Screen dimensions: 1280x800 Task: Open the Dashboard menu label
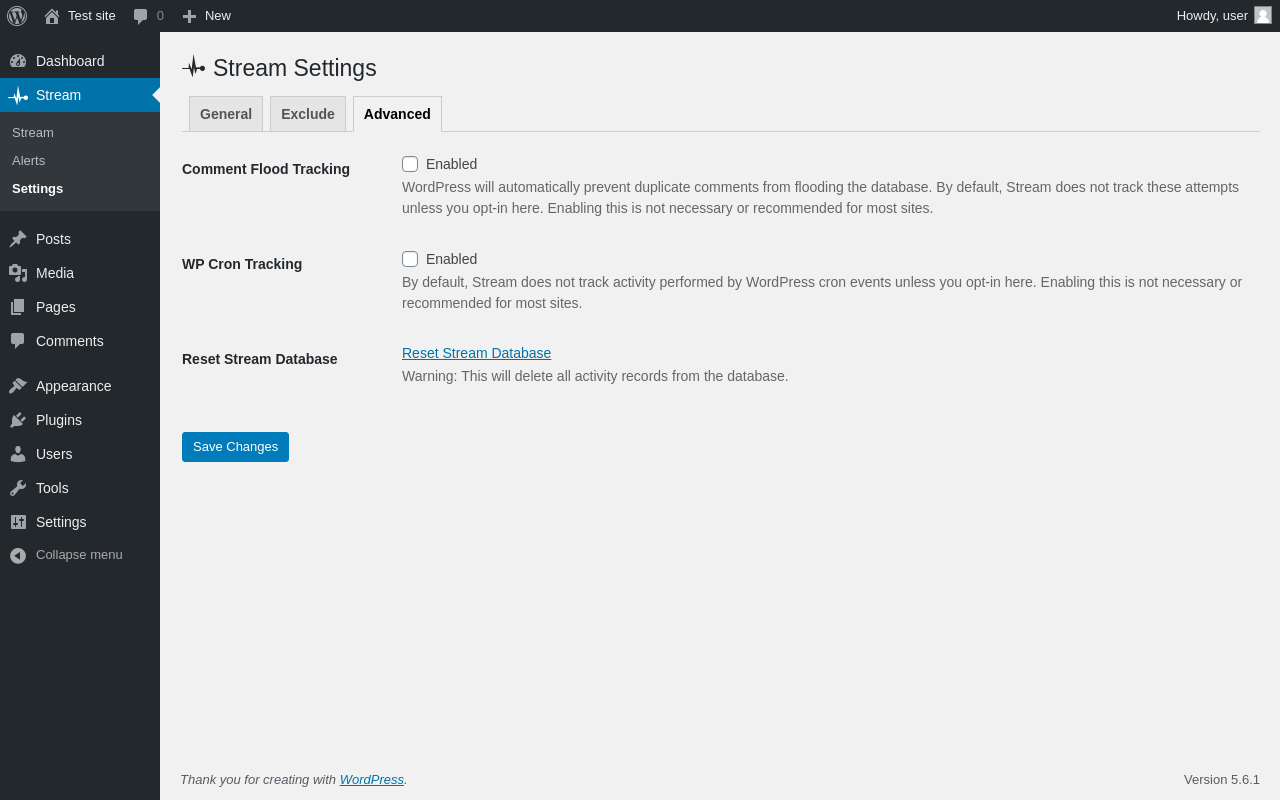[70, 61]
